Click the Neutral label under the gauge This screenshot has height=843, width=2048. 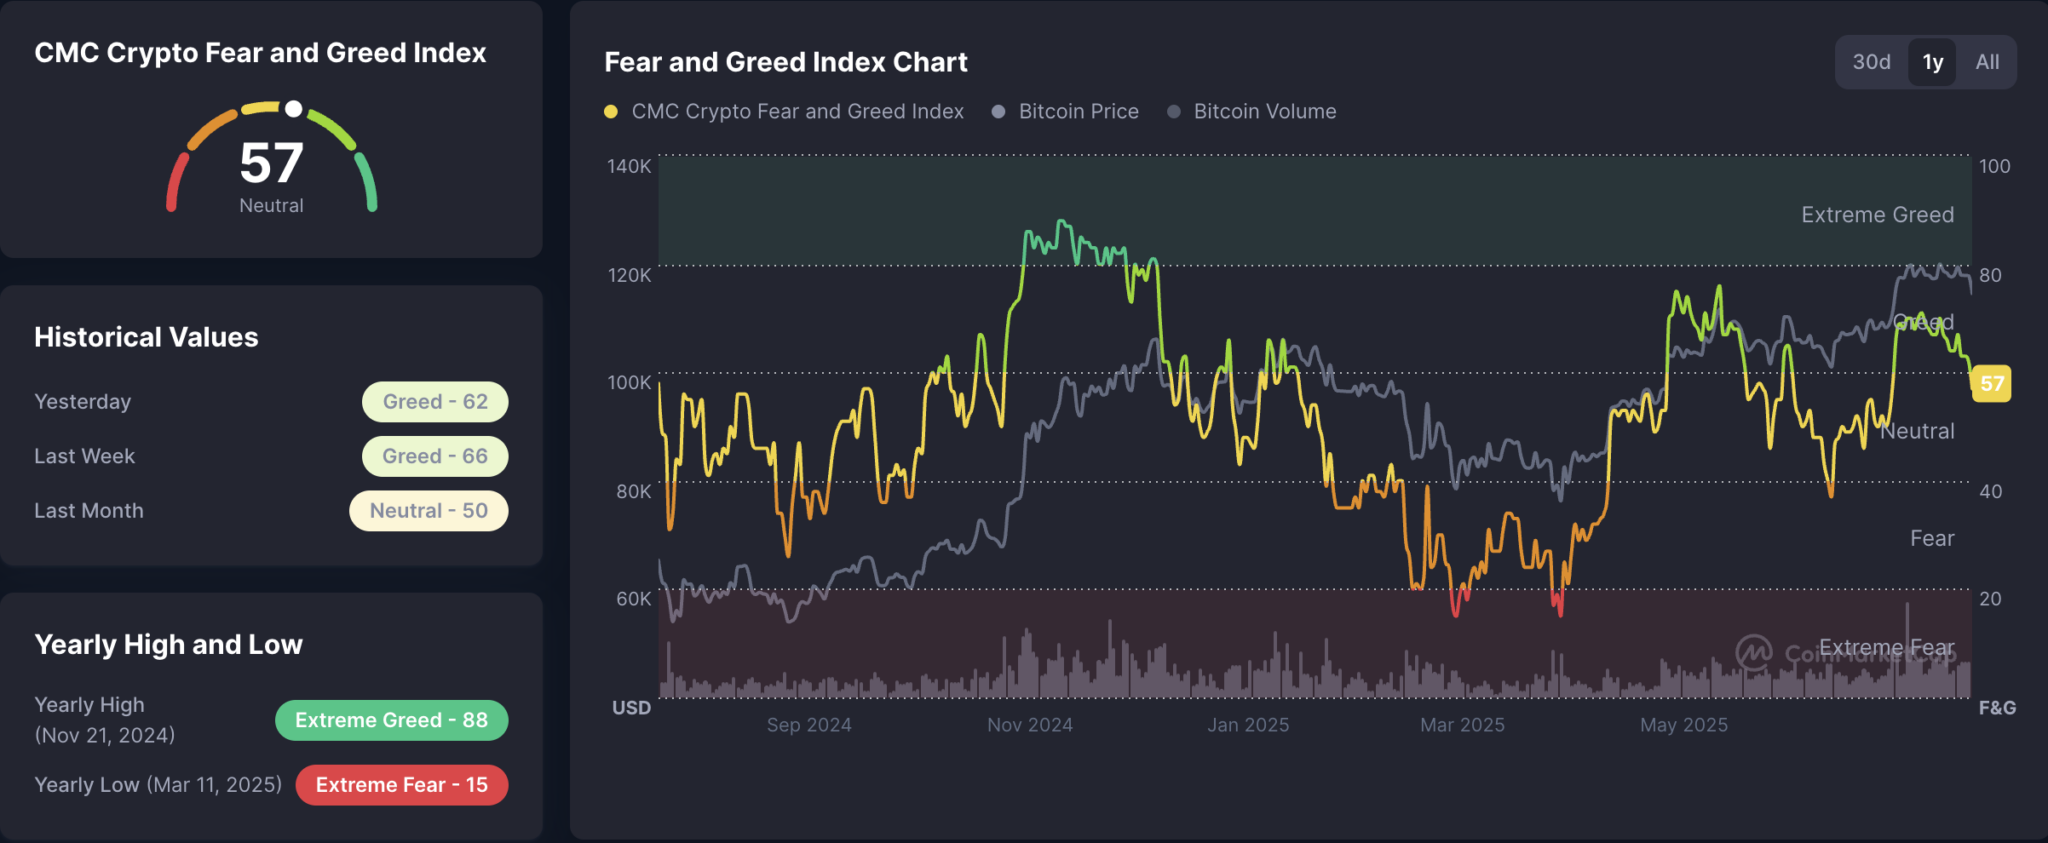click(271, 205)
